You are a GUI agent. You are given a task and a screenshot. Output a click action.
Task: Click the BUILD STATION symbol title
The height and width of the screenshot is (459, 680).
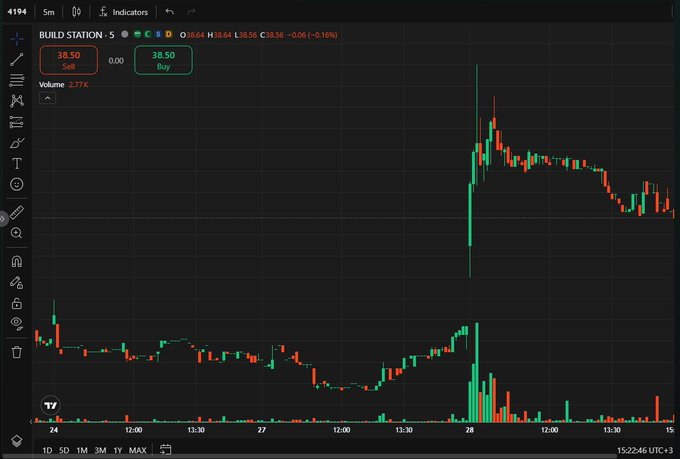coord(77,35)
